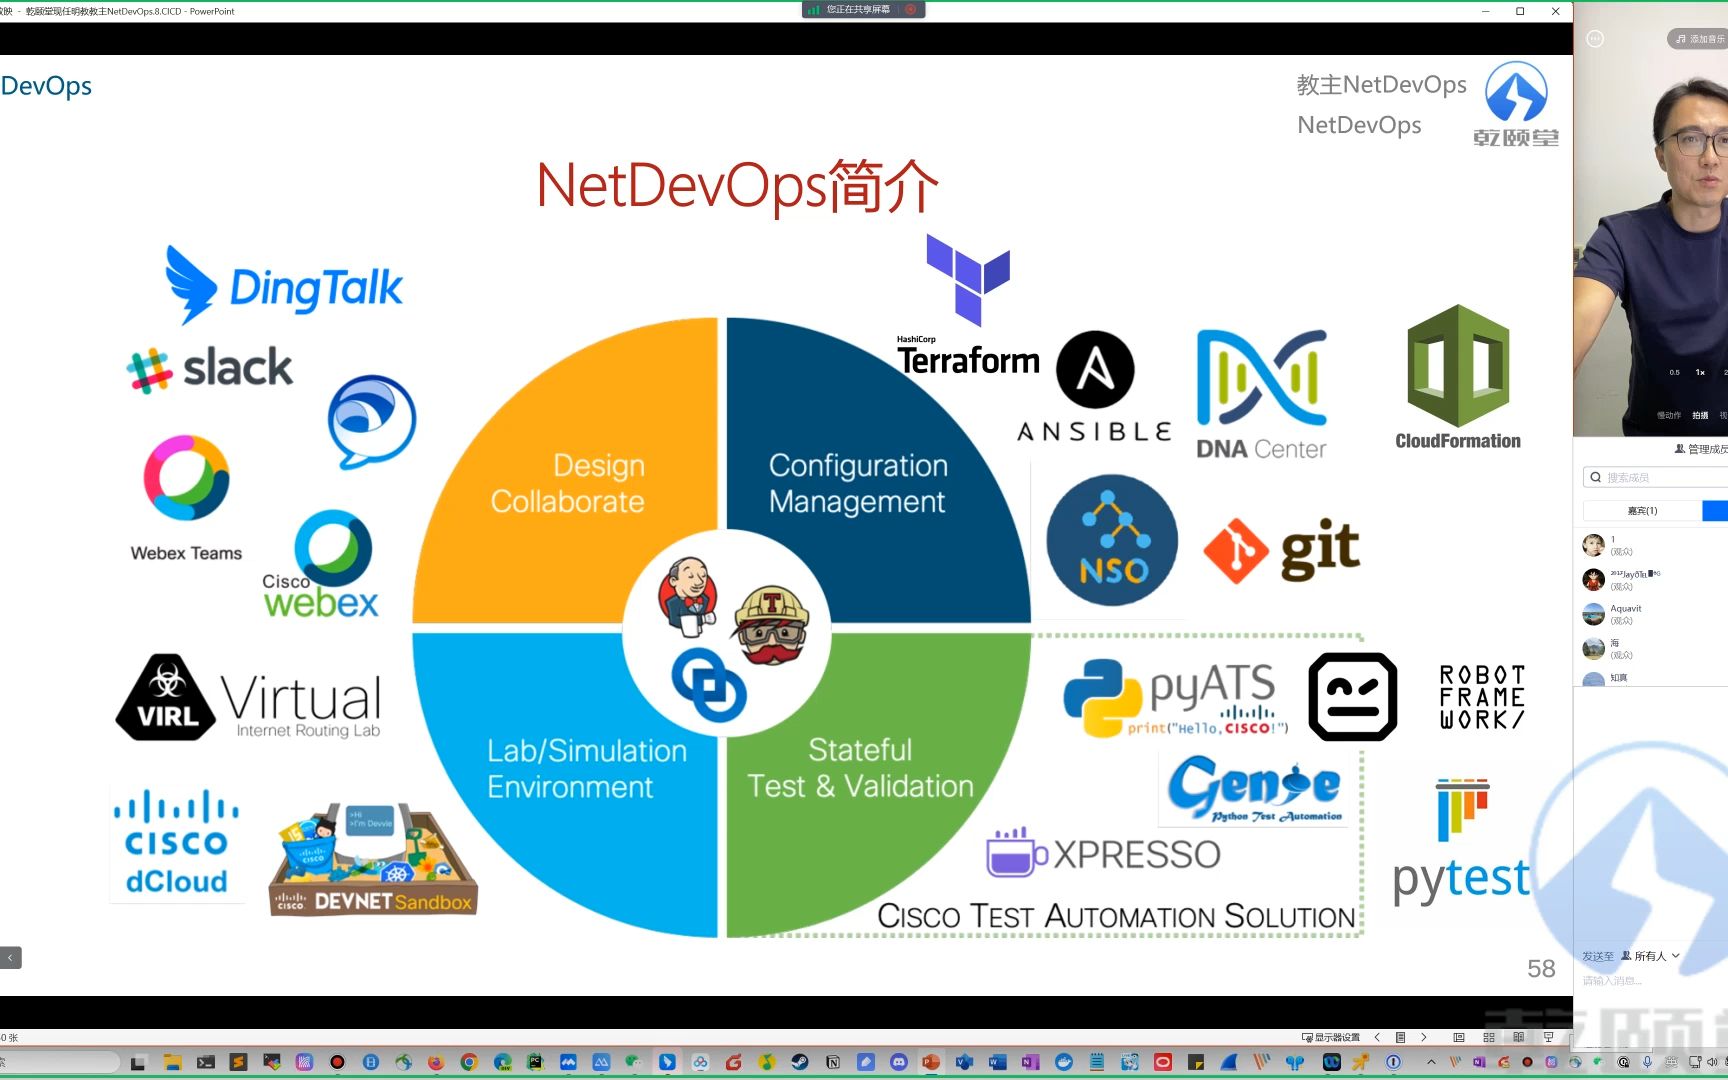Image resolution: width=1728 pixels, height=1080 pixels.
Task: Click the slack logo on the slide
Action: [210, 368]
